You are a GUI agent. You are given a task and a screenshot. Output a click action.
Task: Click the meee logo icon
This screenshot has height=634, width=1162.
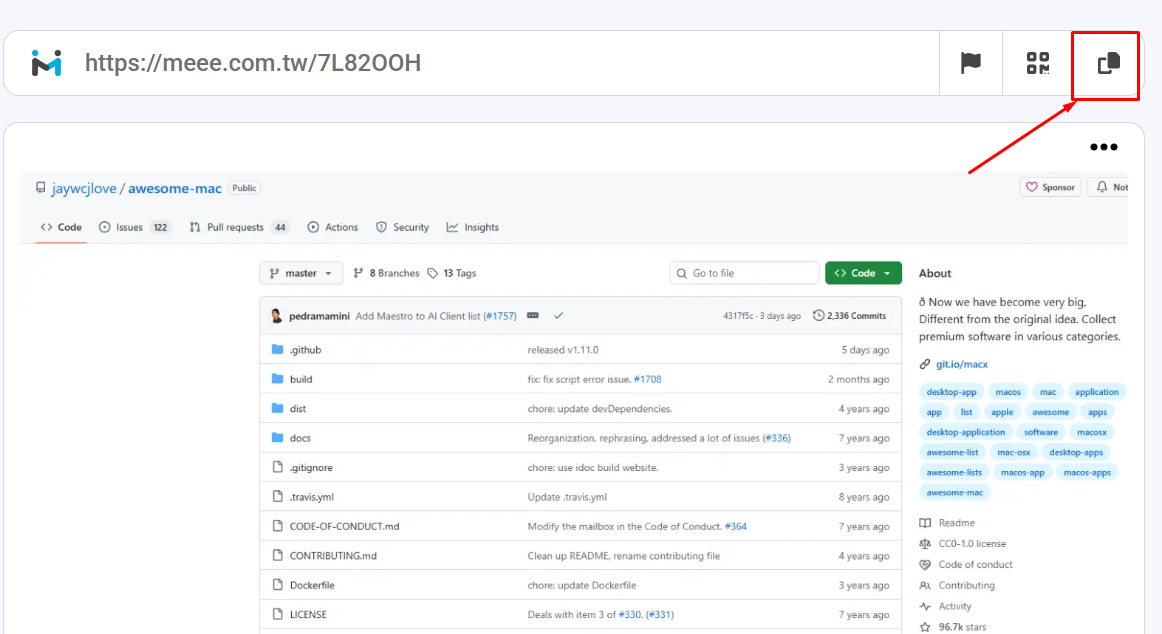(x=47, y=63)
